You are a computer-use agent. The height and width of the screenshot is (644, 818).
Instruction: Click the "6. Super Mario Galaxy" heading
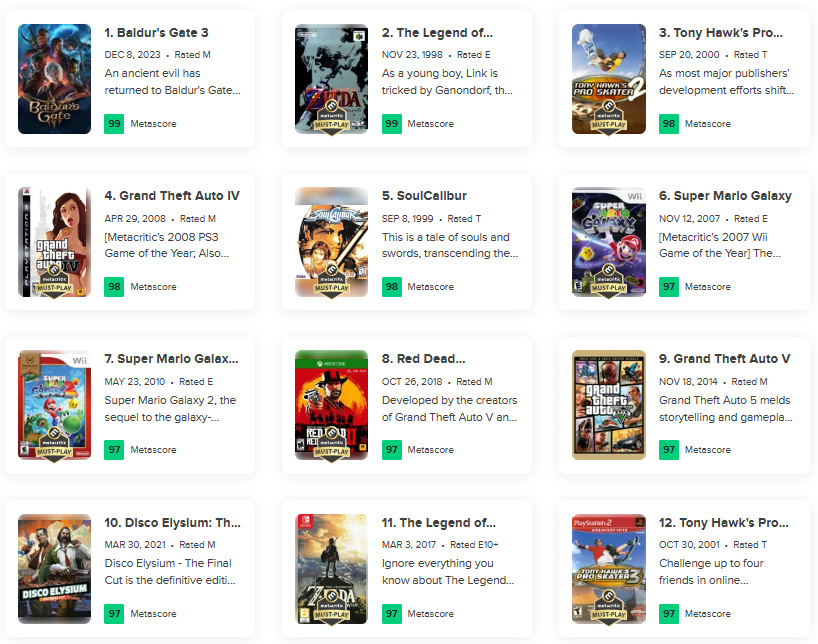(725, 196)
